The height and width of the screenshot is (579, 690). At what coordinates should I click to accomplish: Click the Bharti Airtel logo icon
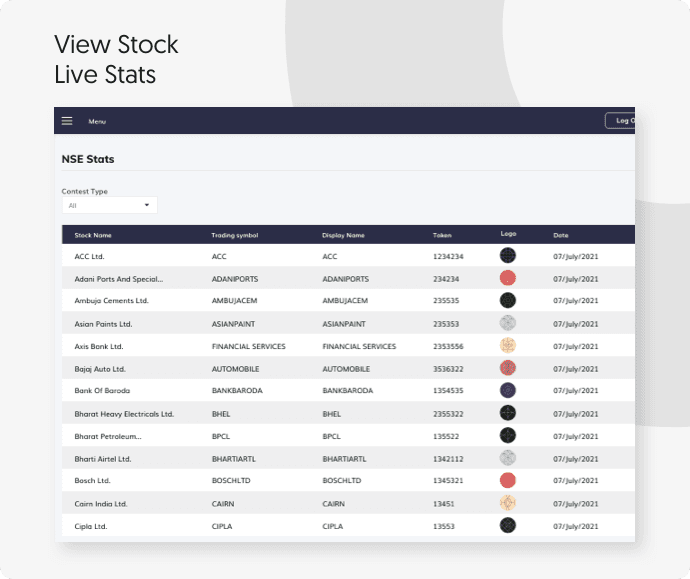508,458
